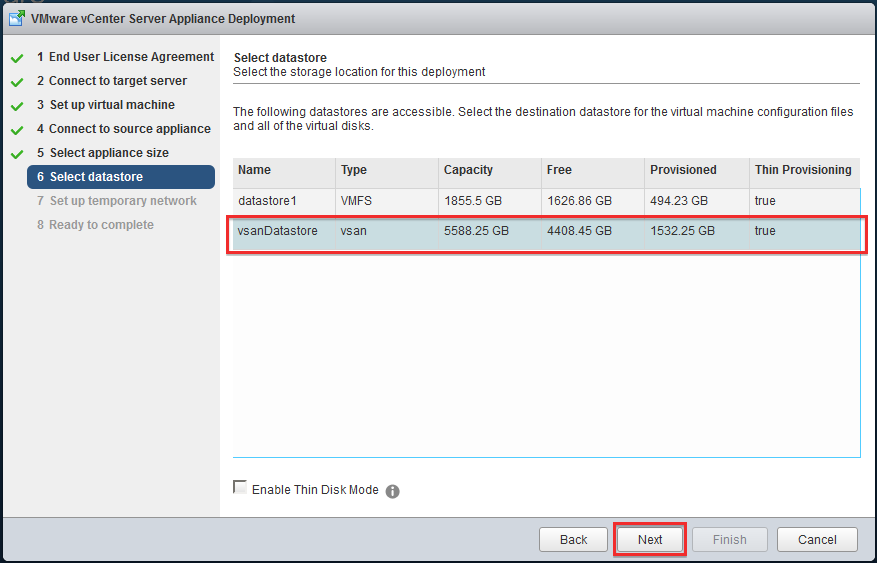This screenshot has height=563, width=877.
Task: Cancel the deployment wizard
Action: [x=817, y=540]
